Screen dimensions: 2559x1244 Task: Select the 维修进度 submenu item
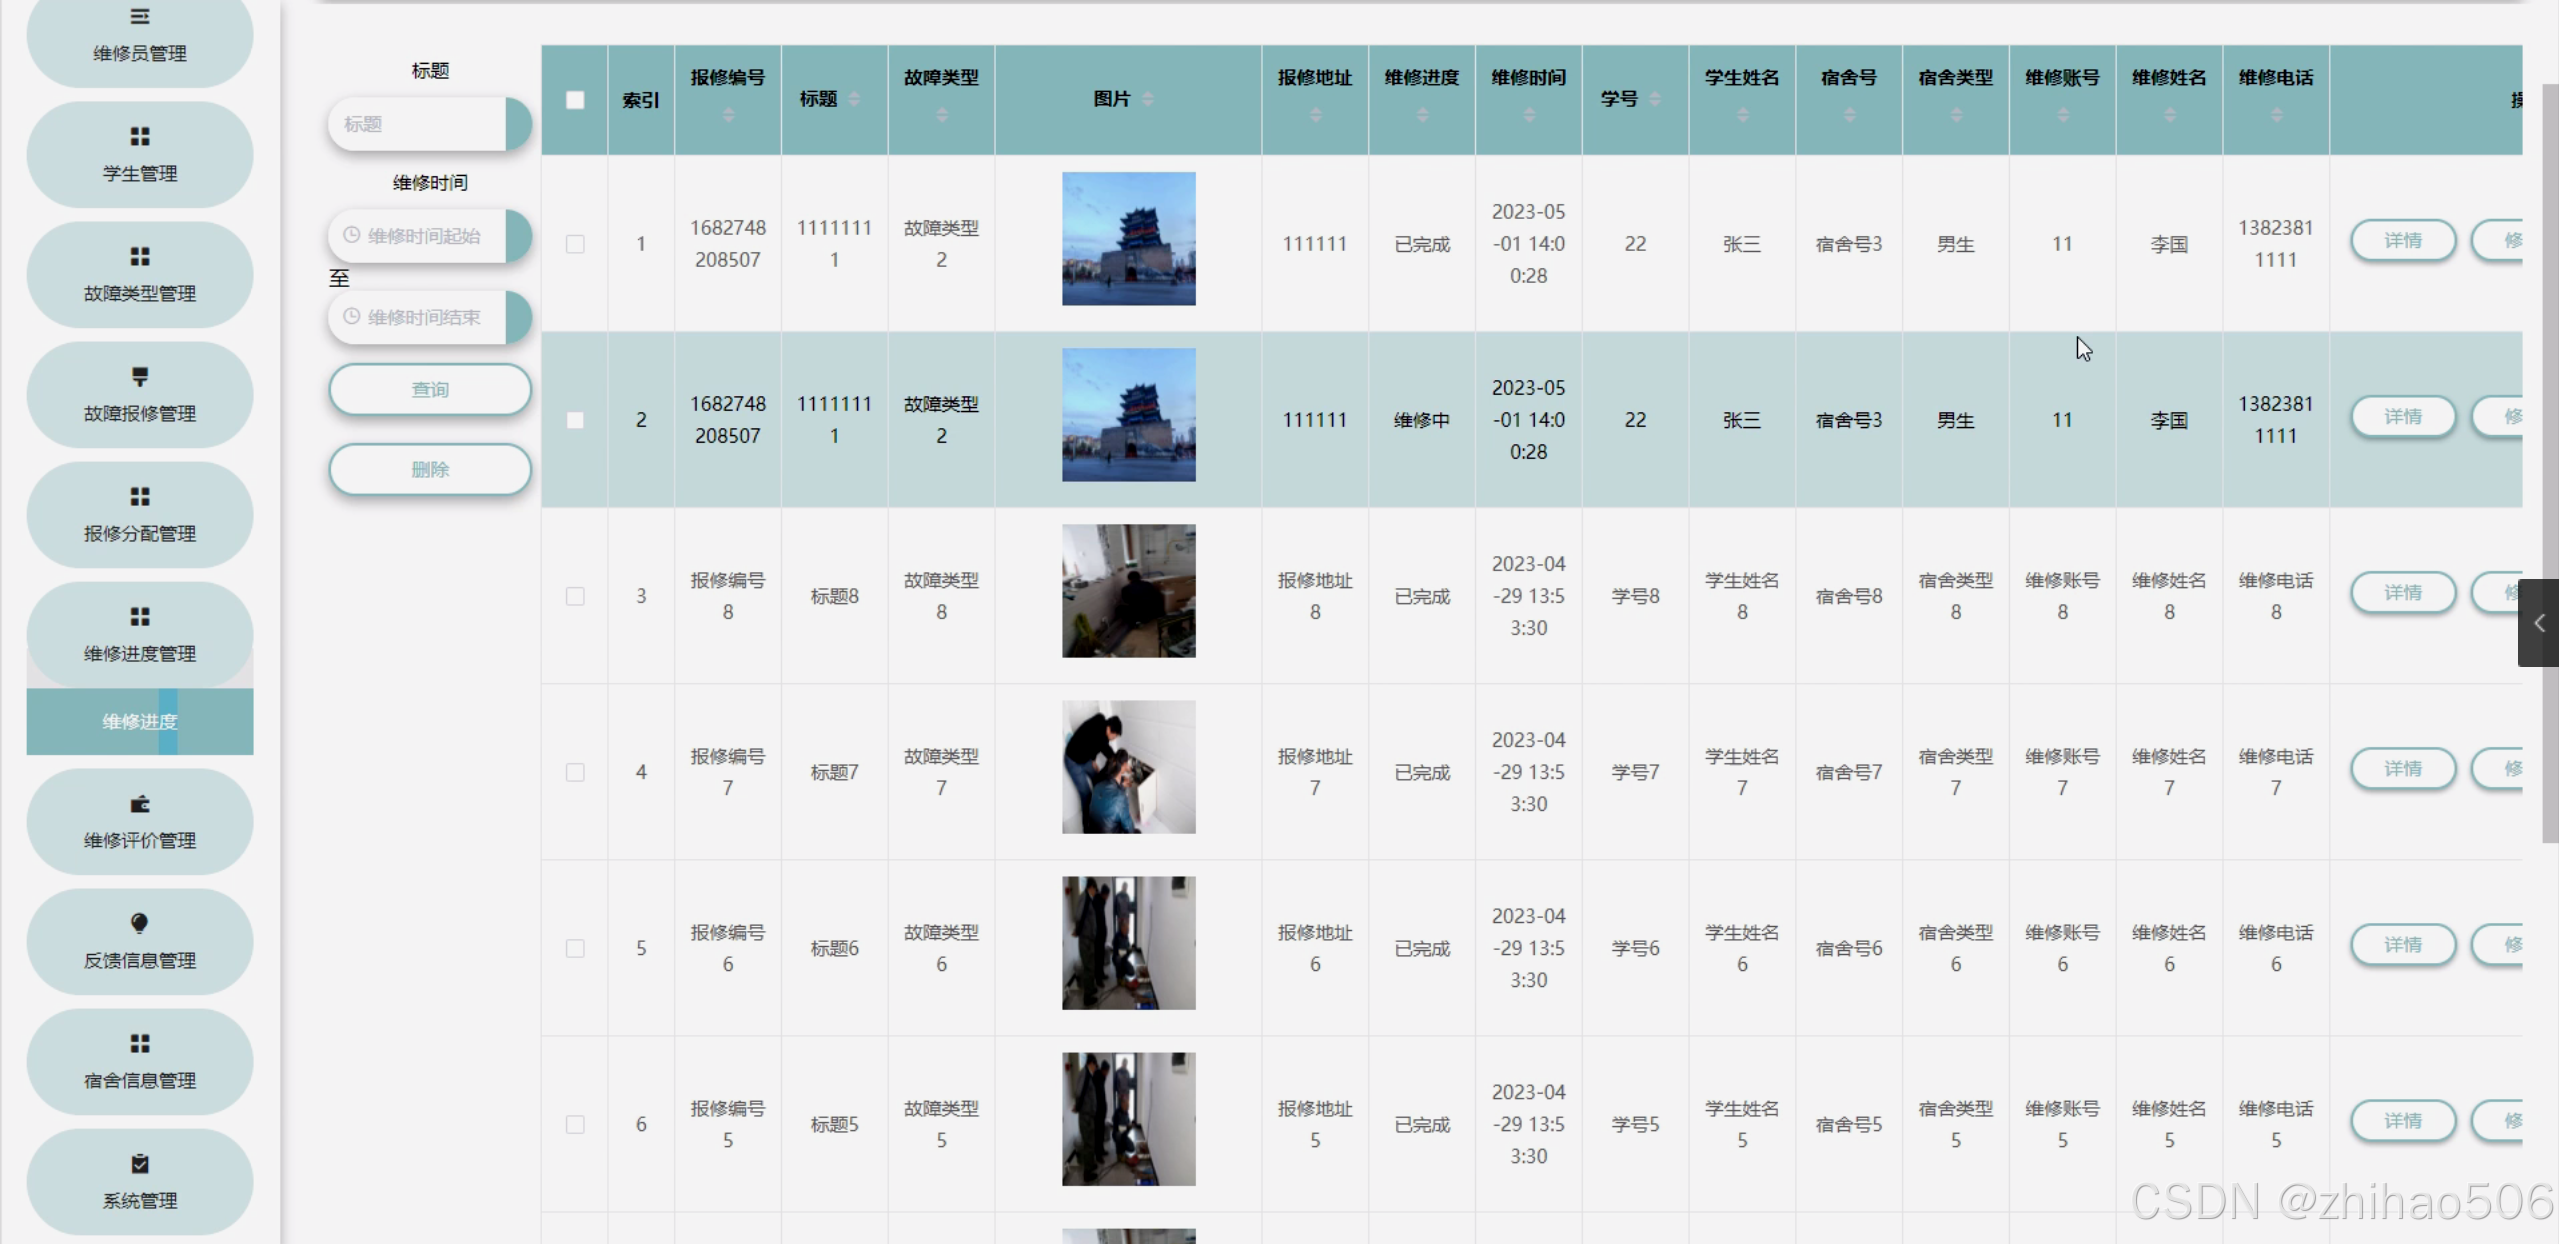pos(139,721)
